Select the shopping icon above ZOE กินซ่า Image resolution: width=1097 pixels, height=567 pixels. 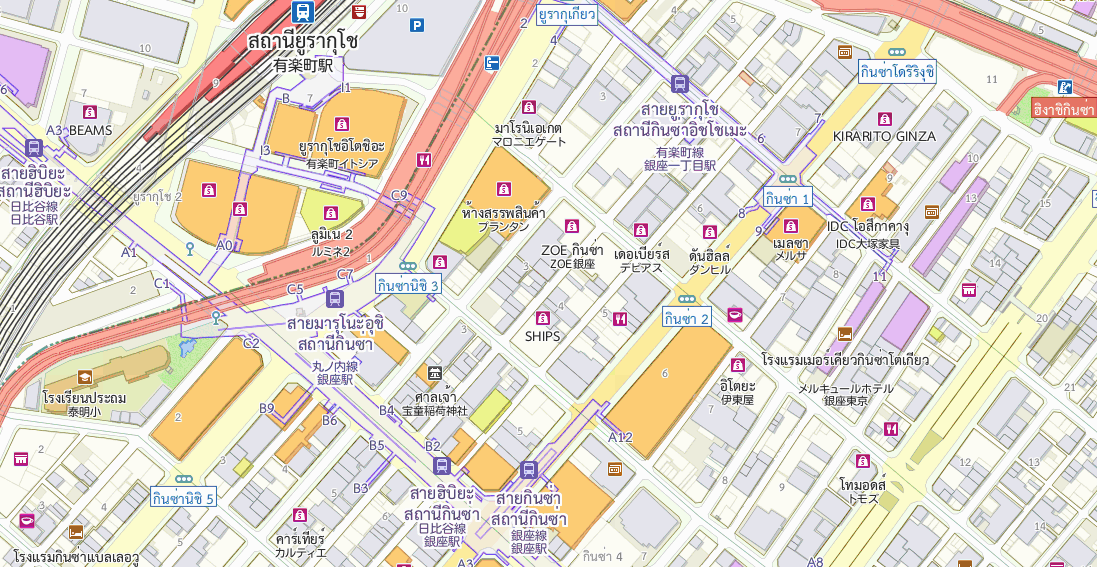572,225
